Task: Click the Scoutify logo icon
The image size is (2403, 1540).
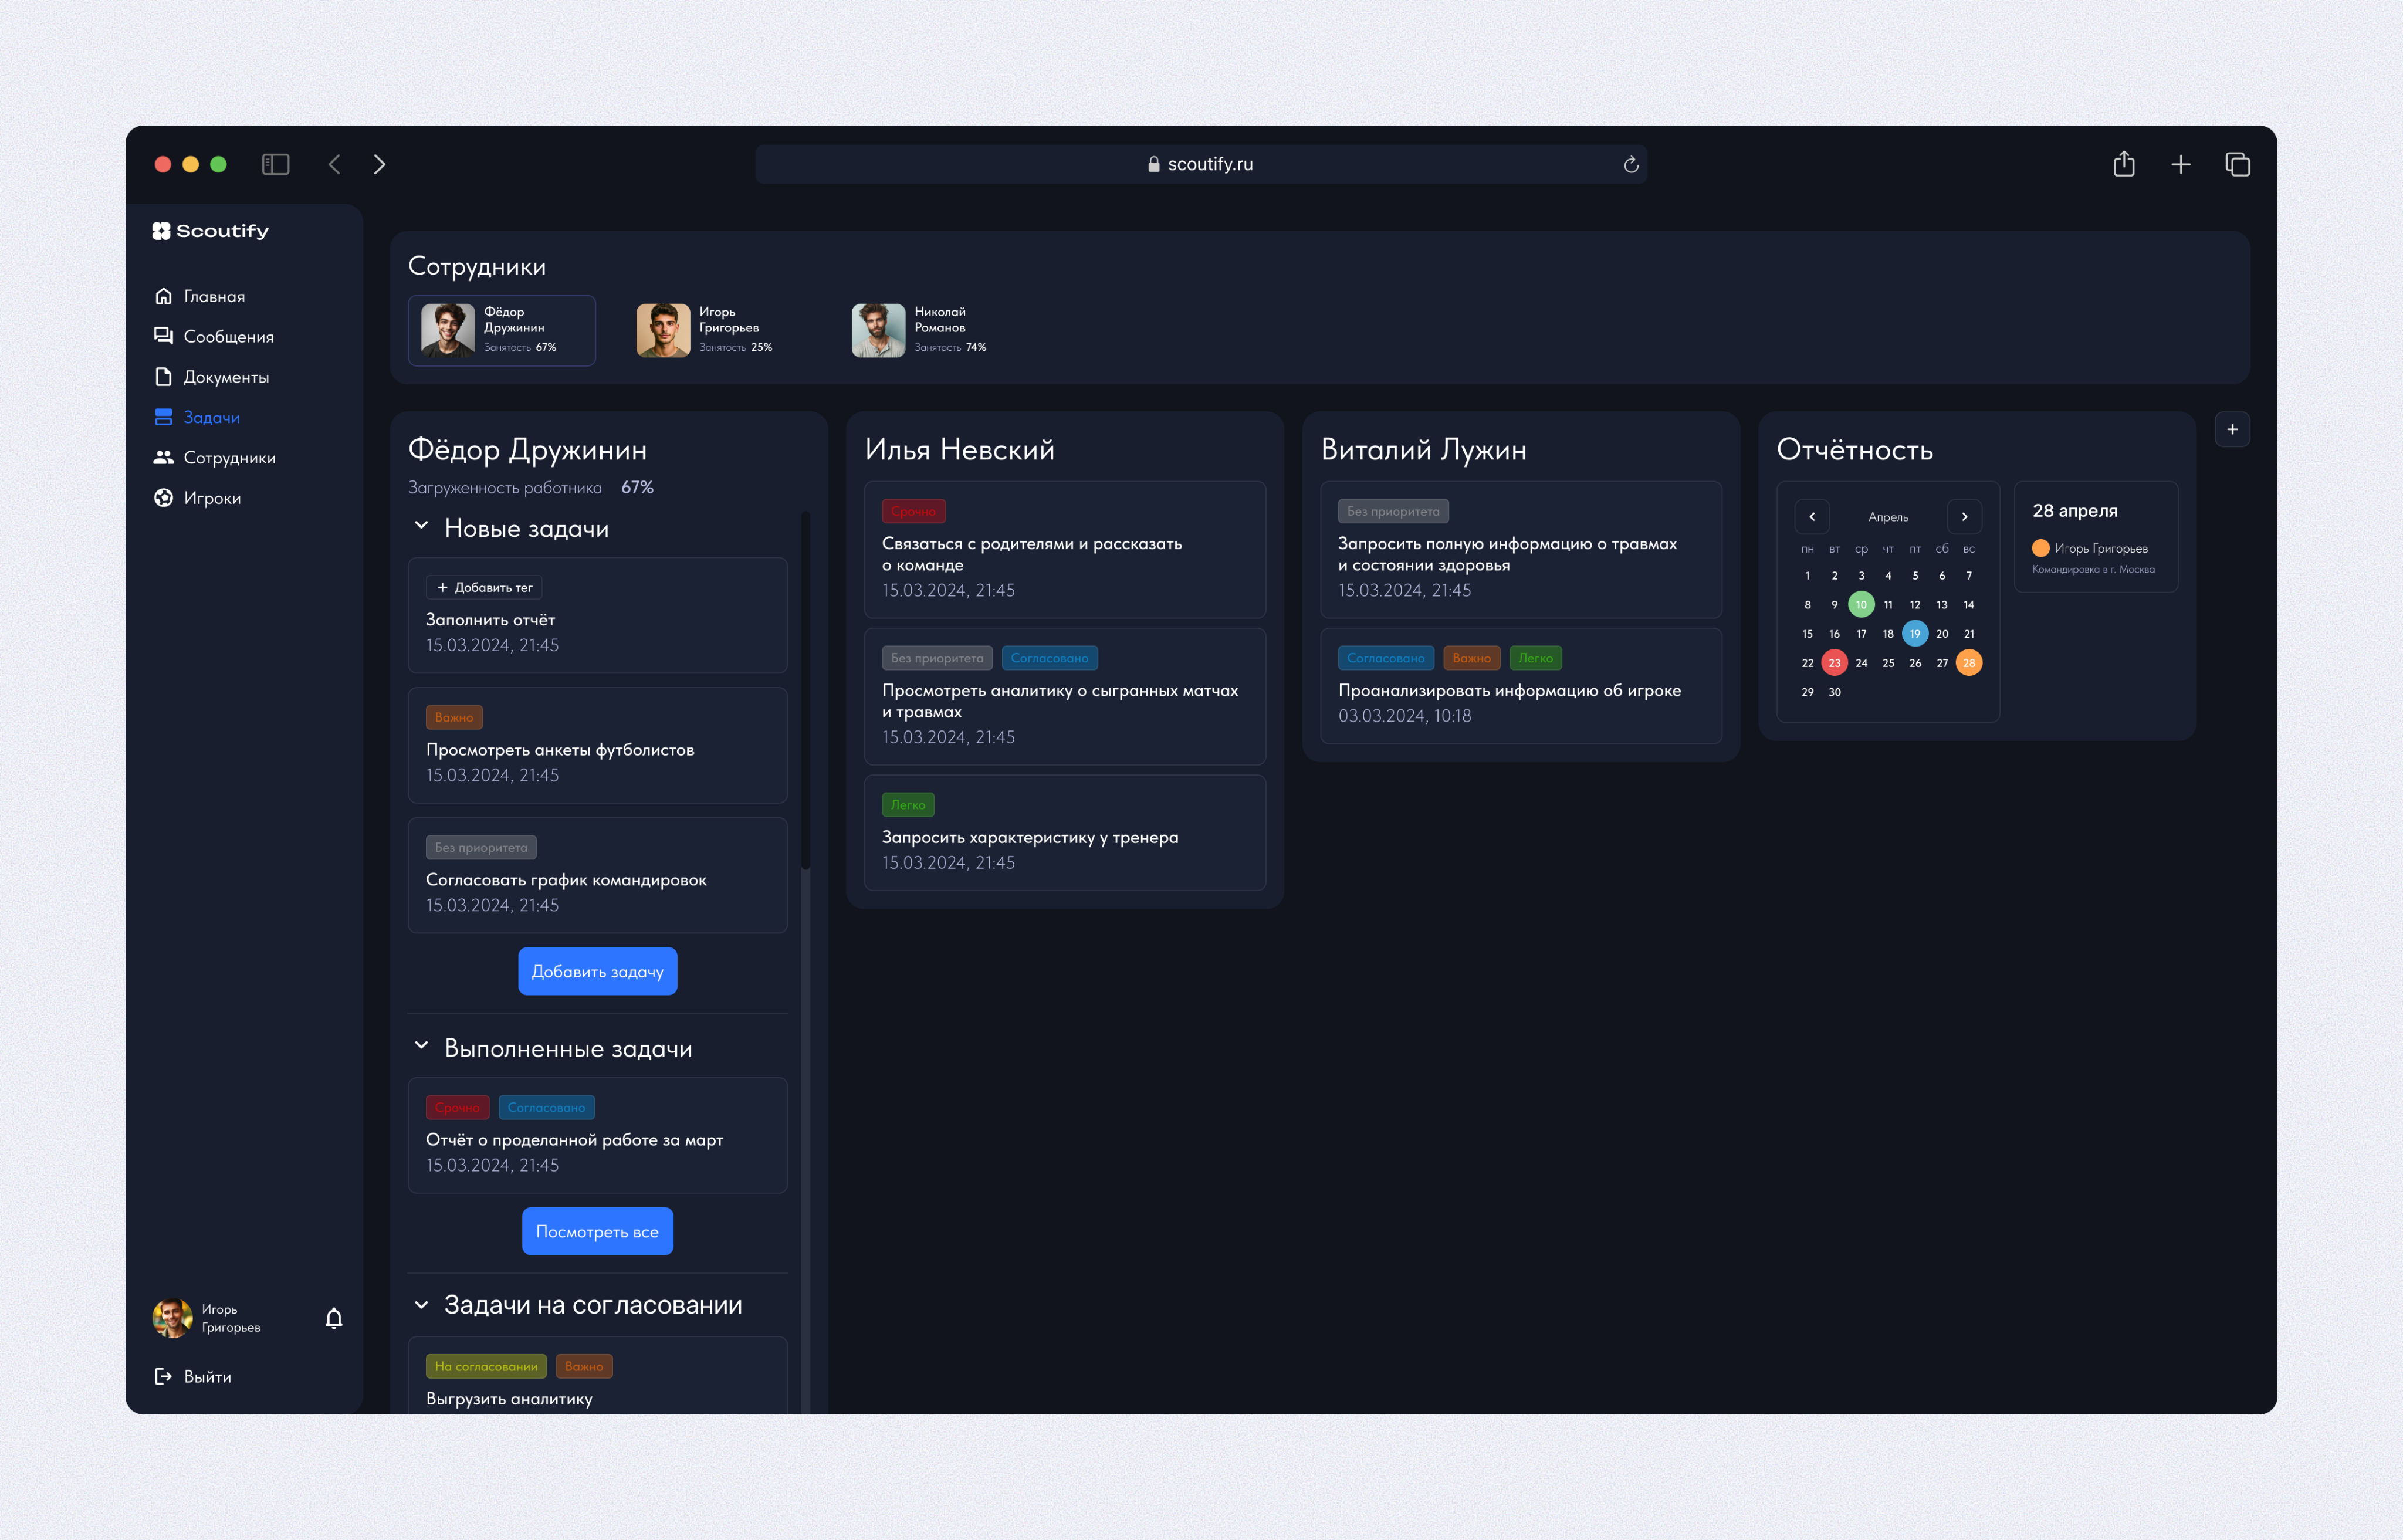Action: 161,231
